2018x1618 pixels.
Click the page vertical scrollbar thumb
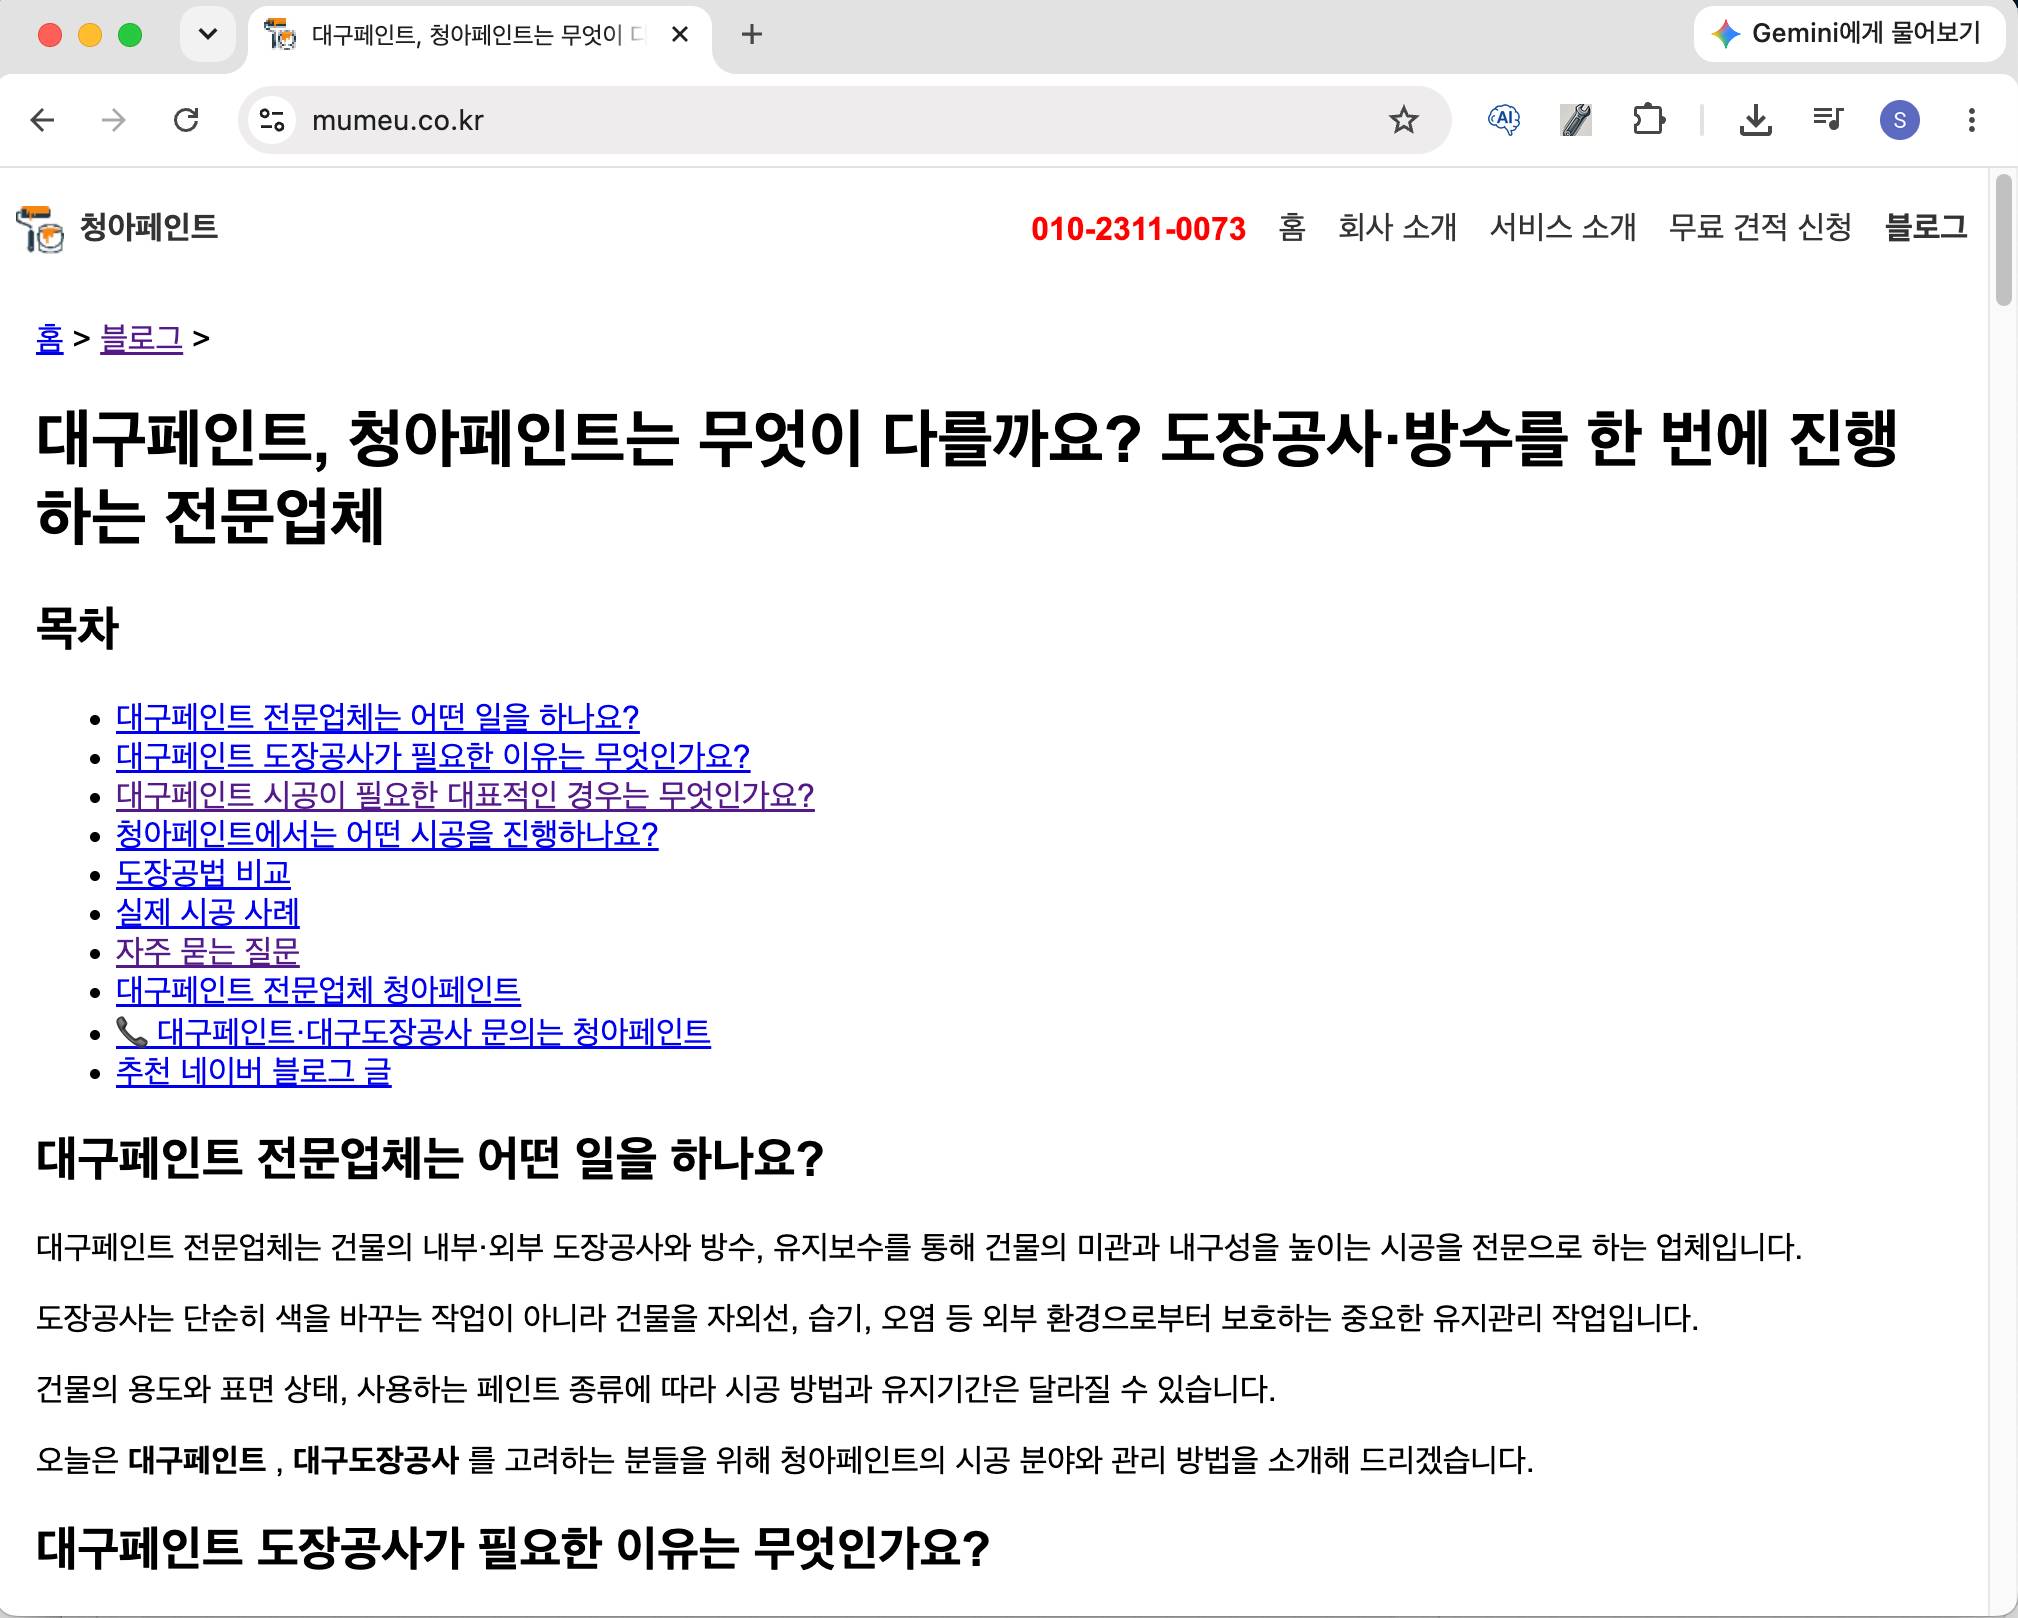click(x=2003, y=240)
